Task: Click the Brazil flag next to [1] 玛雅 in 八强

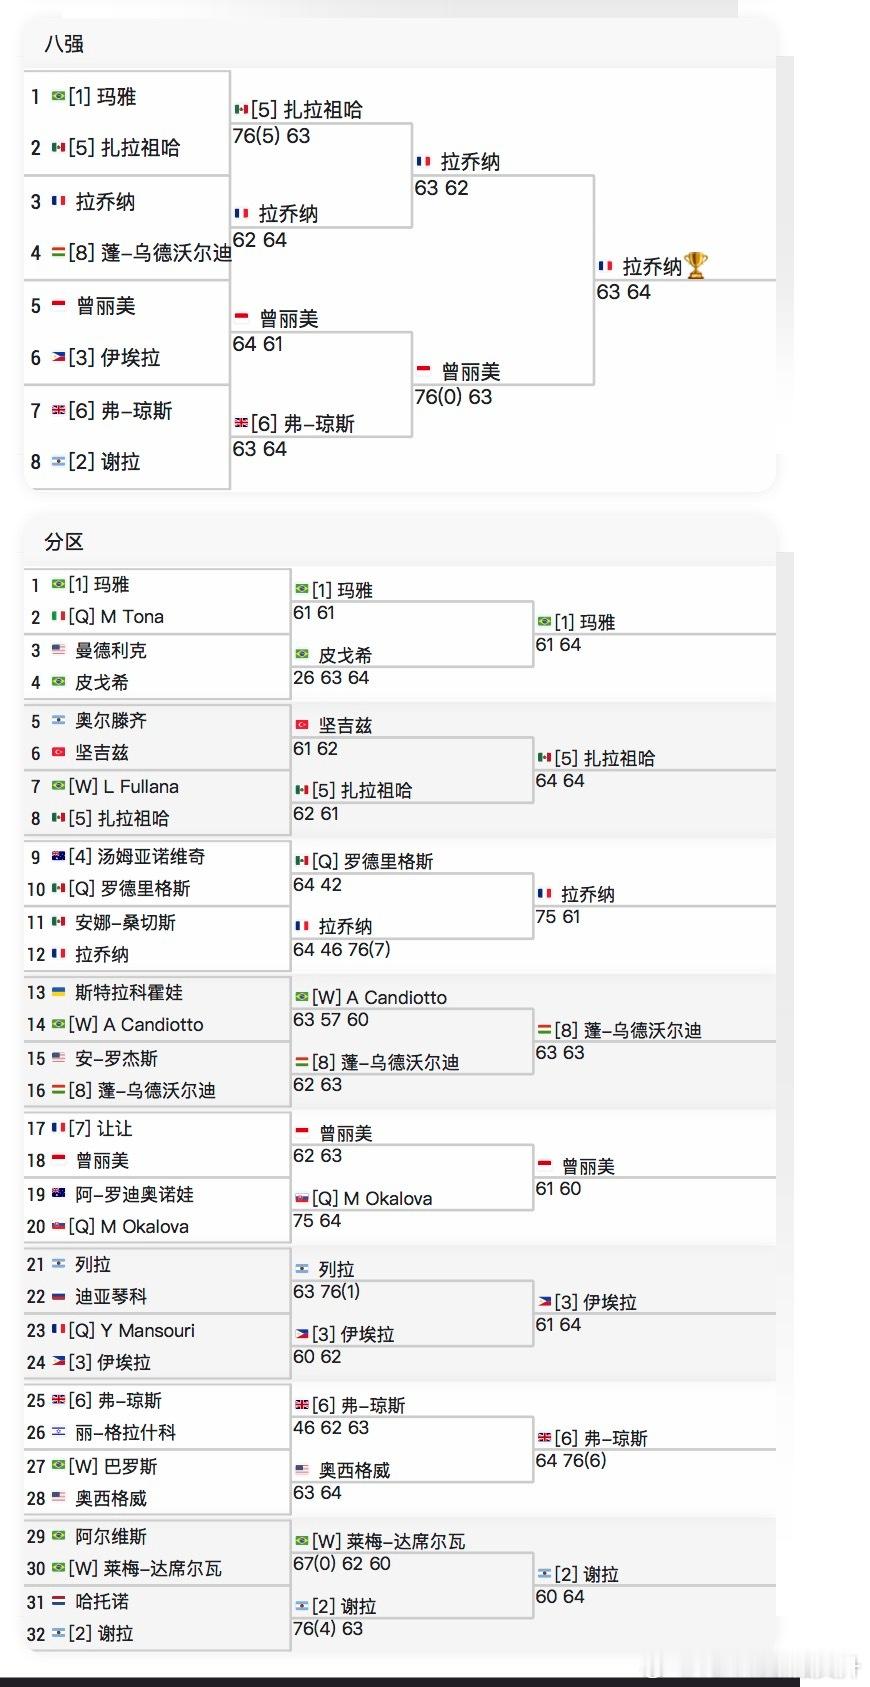Action: click(58, 97)
